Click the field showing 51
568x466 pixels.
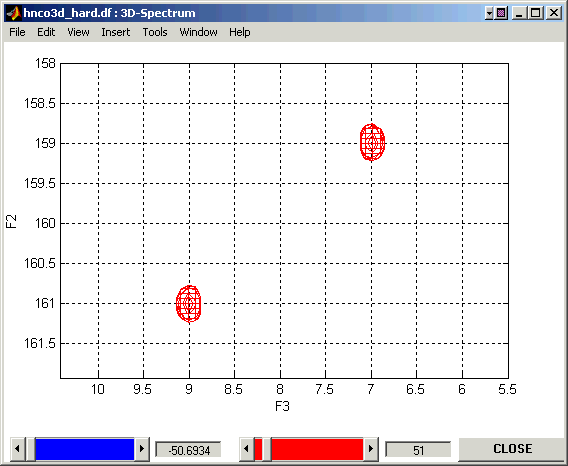pos(418,450)
